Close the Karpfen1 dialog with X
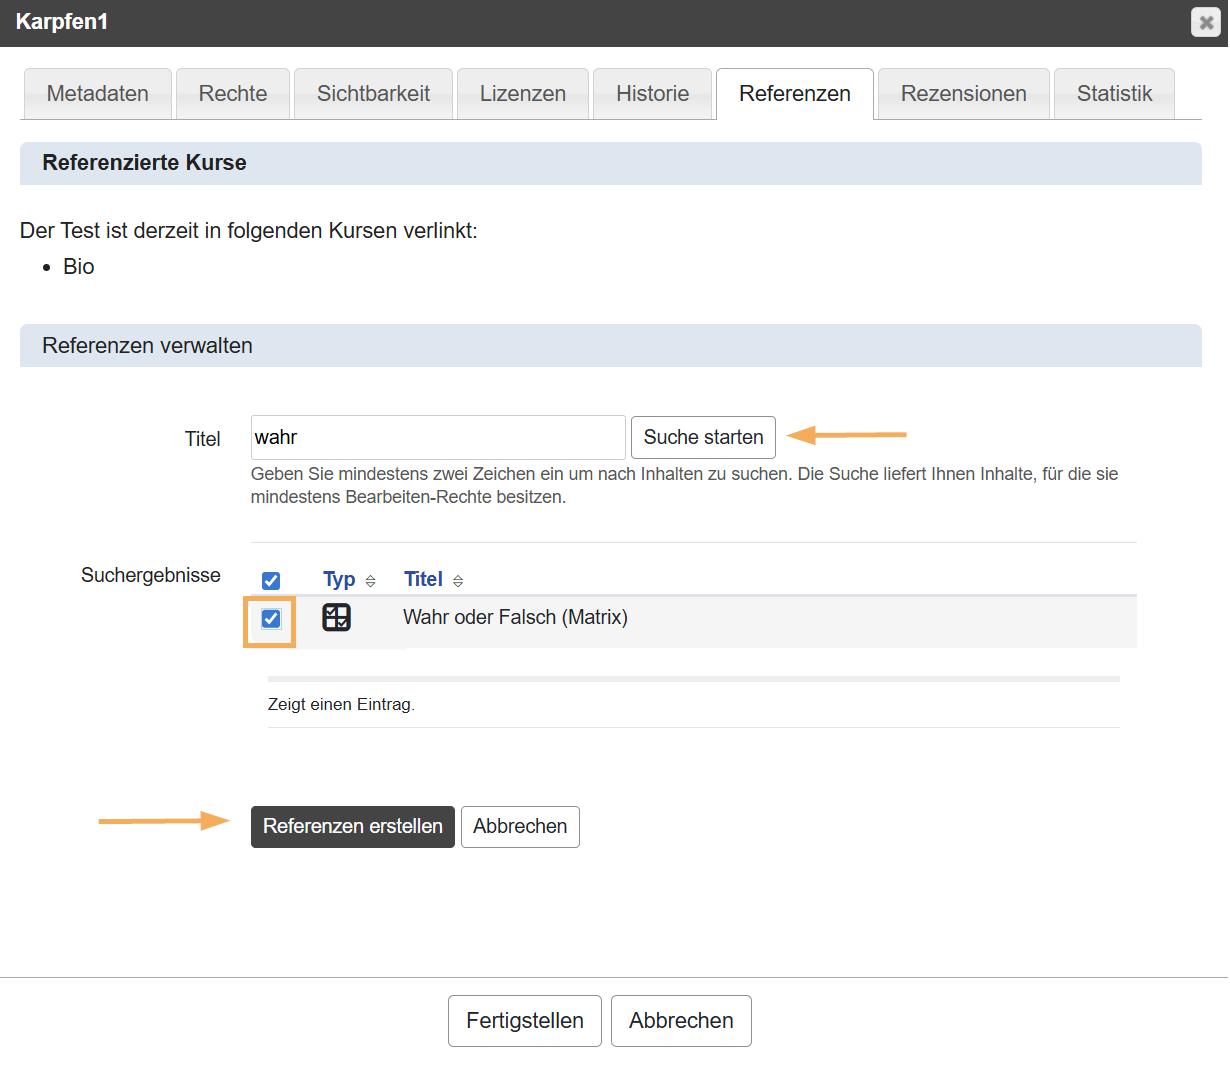The image size is (1230, 1070). click(1206, 22)
